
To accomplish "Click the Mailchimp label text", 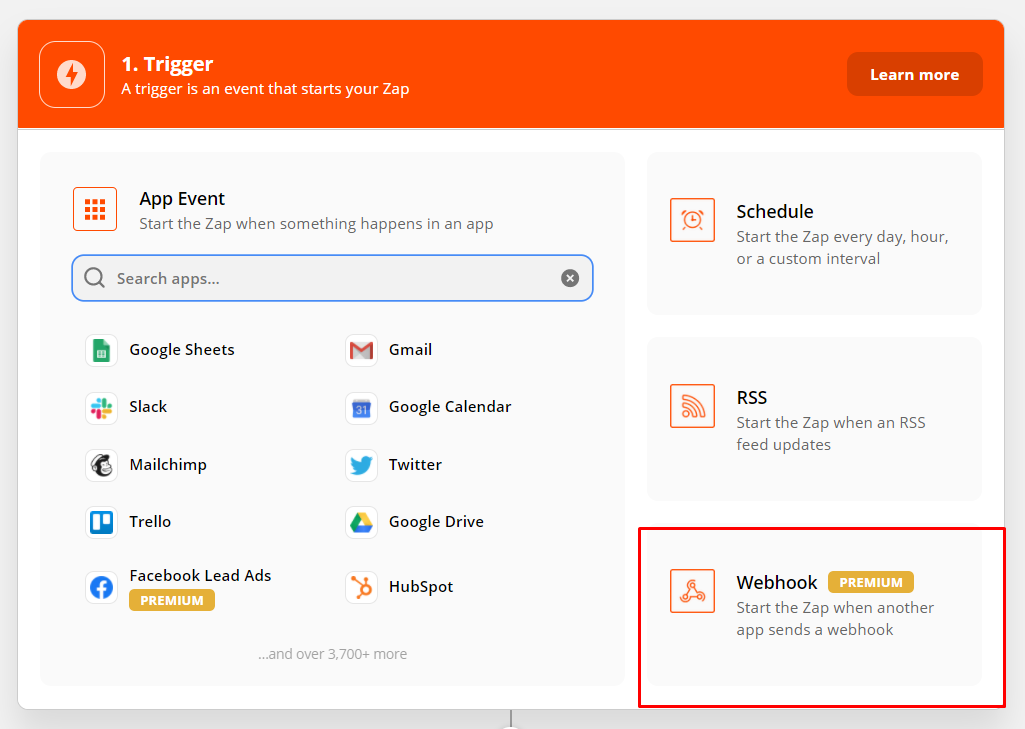I will tap(168, 465).
